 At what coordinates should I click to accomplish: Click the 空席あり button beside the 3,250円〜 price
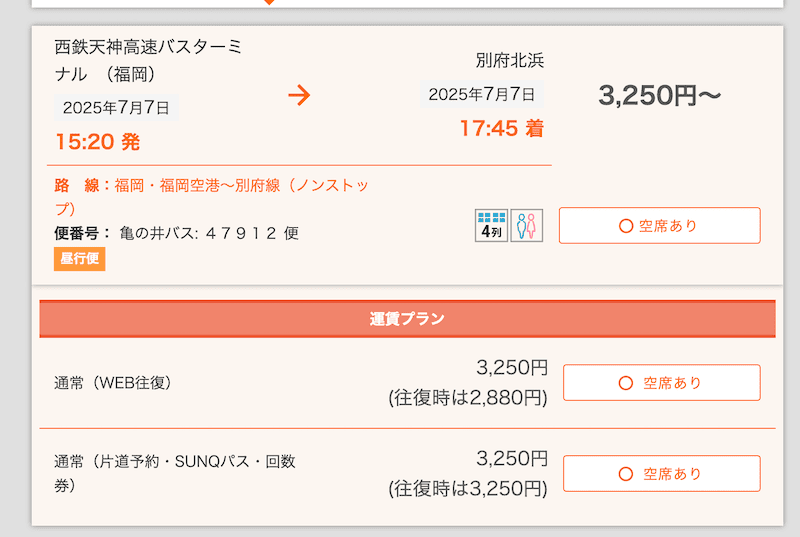point(659,226)
